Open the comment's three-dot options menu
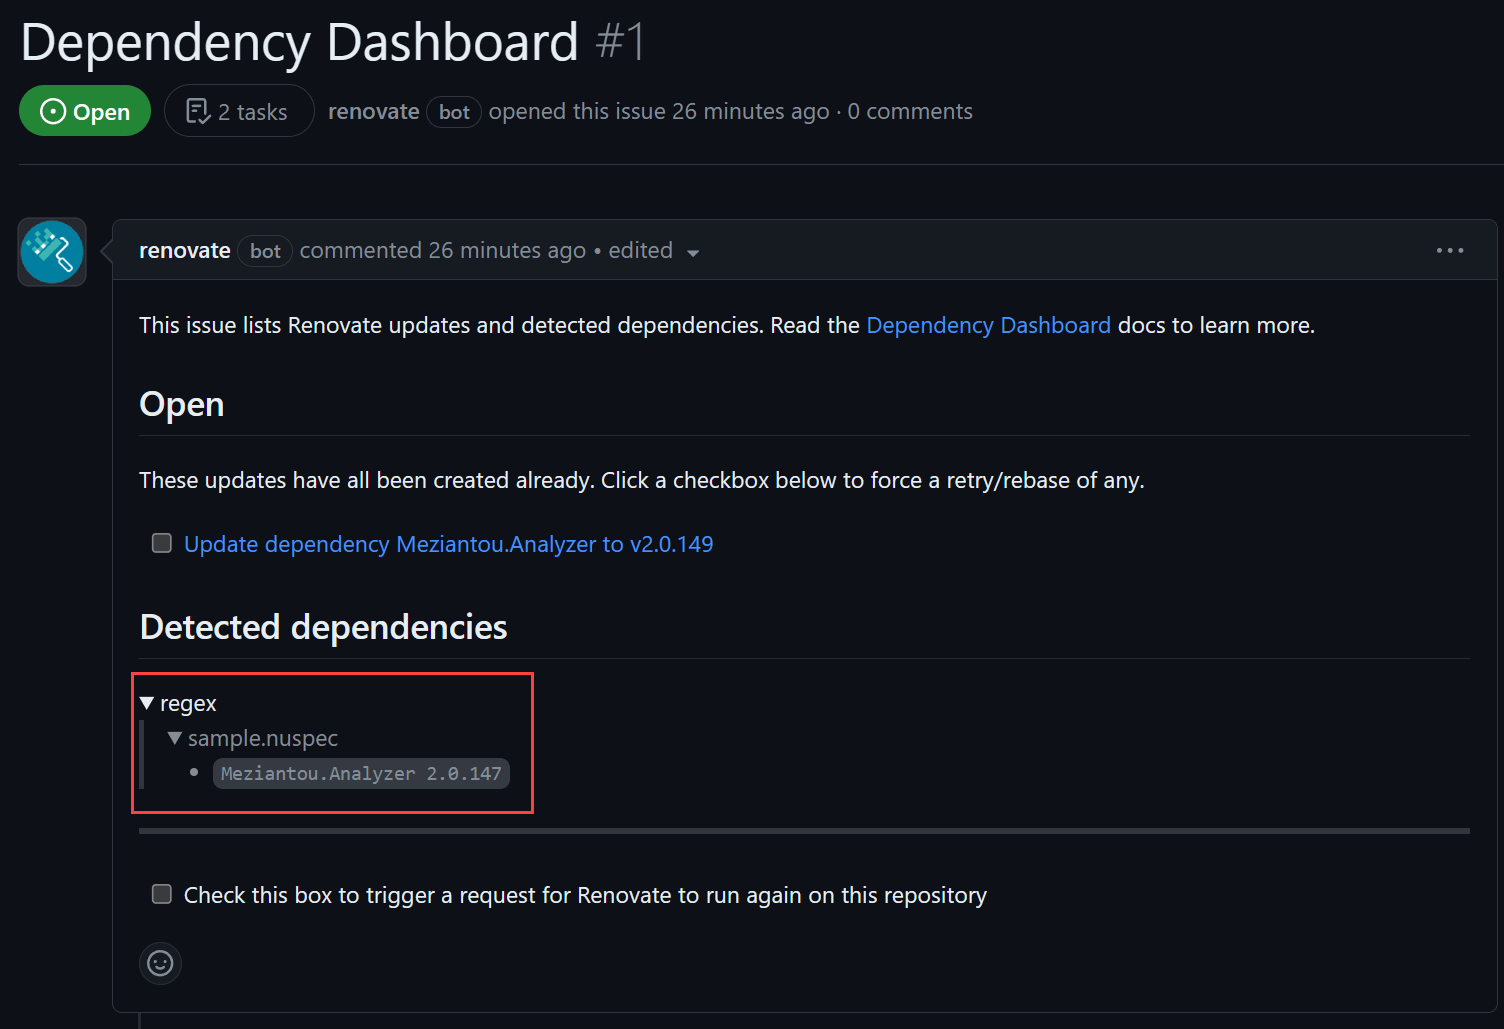The height and width of the screenshot is (1029, 1504). coord(1449,250)
